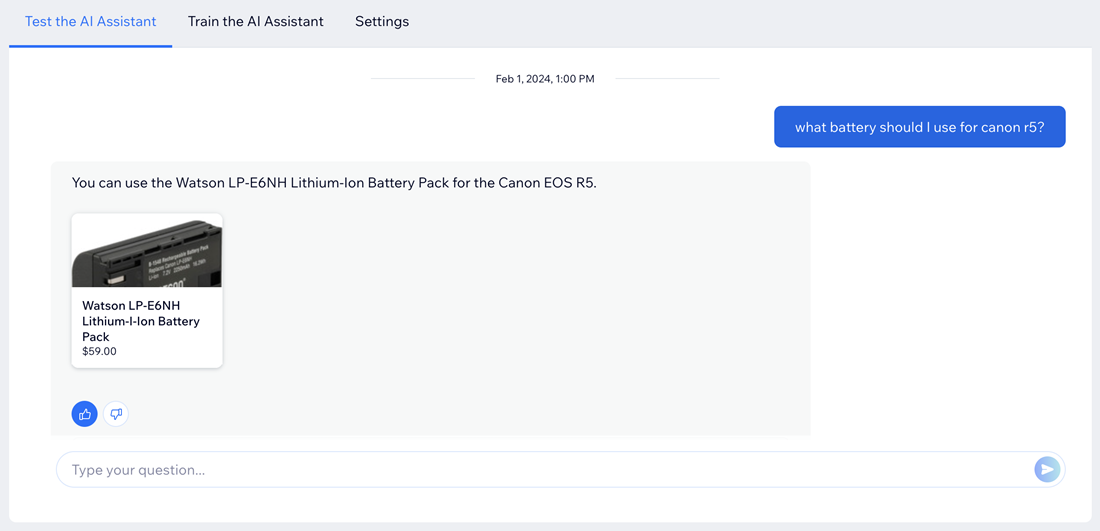Click the thumbs up feedback icon
1100x531 pixels.
coord(84,414)
